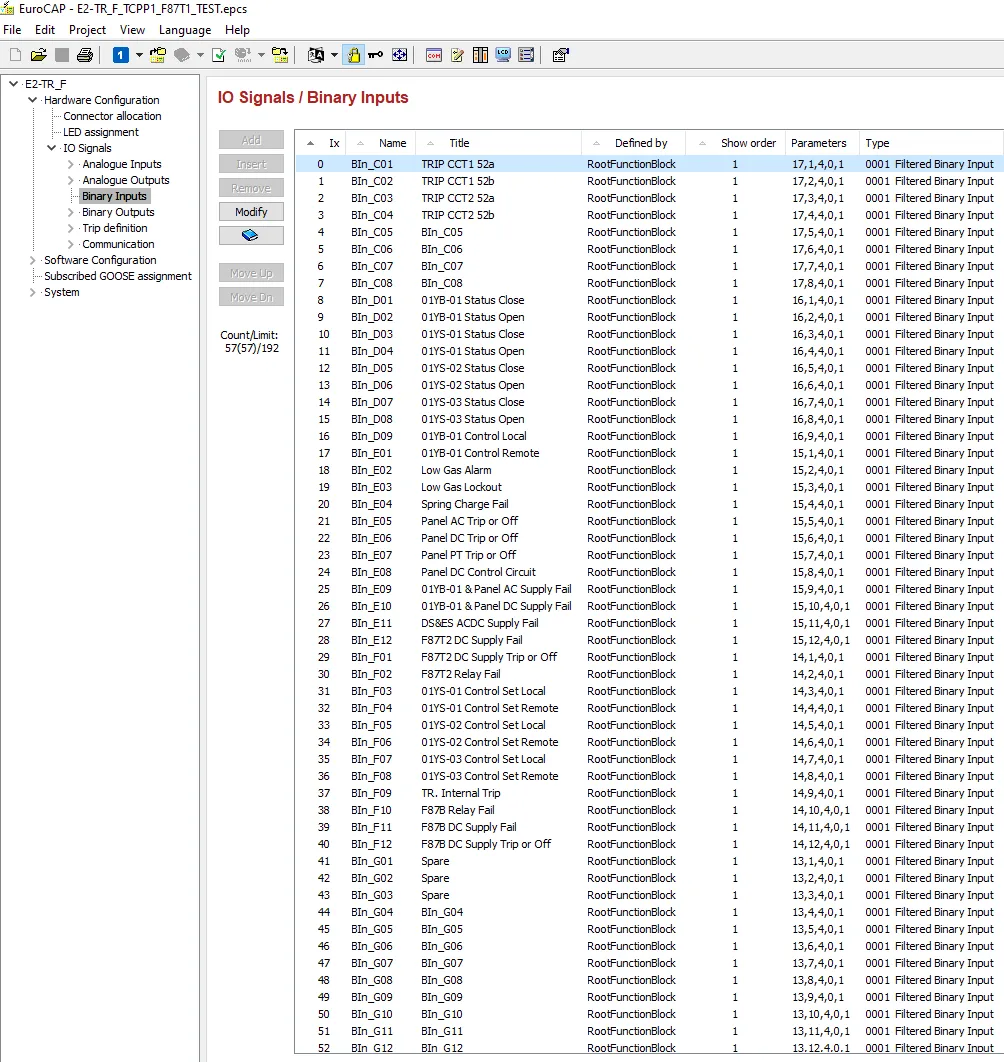Viewport: 1004px width, 1062px height.
Task: Click the disabled Add button
Action: click(251, 140)
